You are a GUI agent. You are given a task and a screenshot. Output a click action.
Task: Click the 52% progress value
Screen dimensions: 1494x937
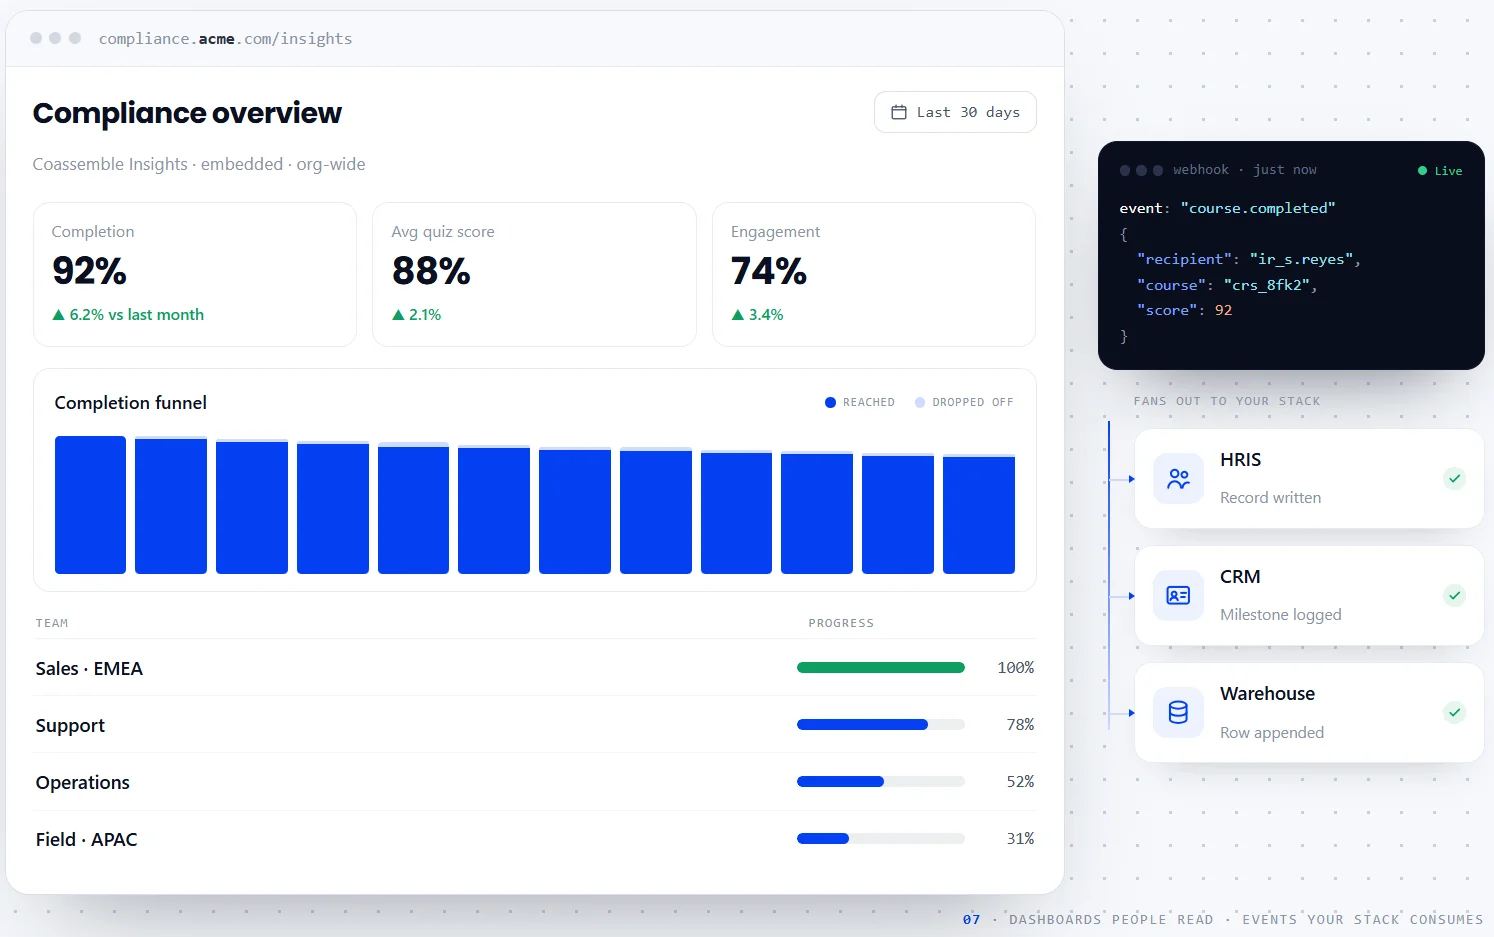(1020, 781)
